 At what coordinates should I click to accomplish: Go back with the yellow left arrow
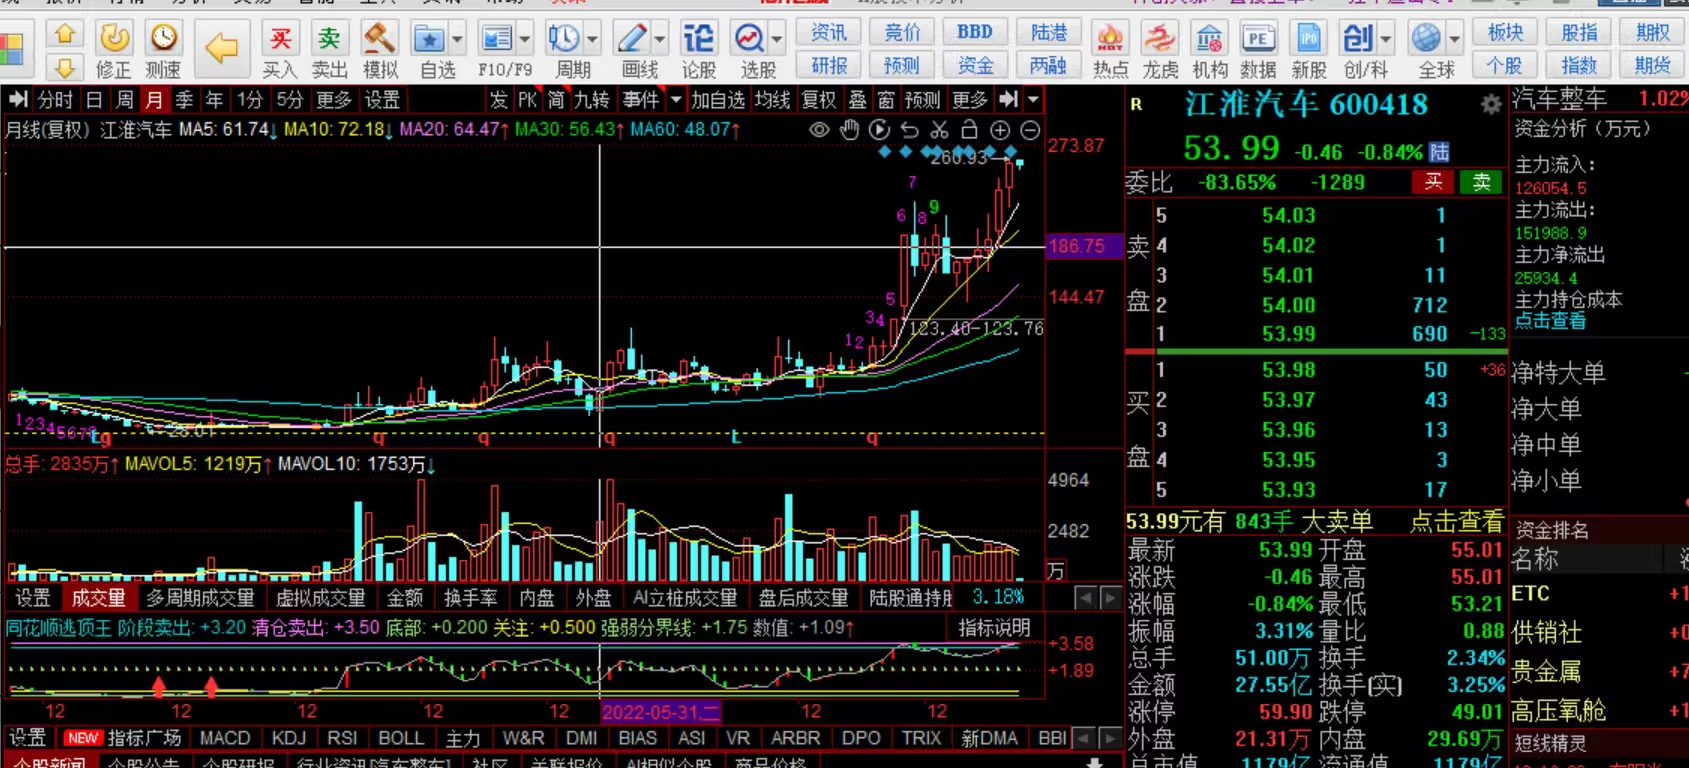click(x=221, y=47)
